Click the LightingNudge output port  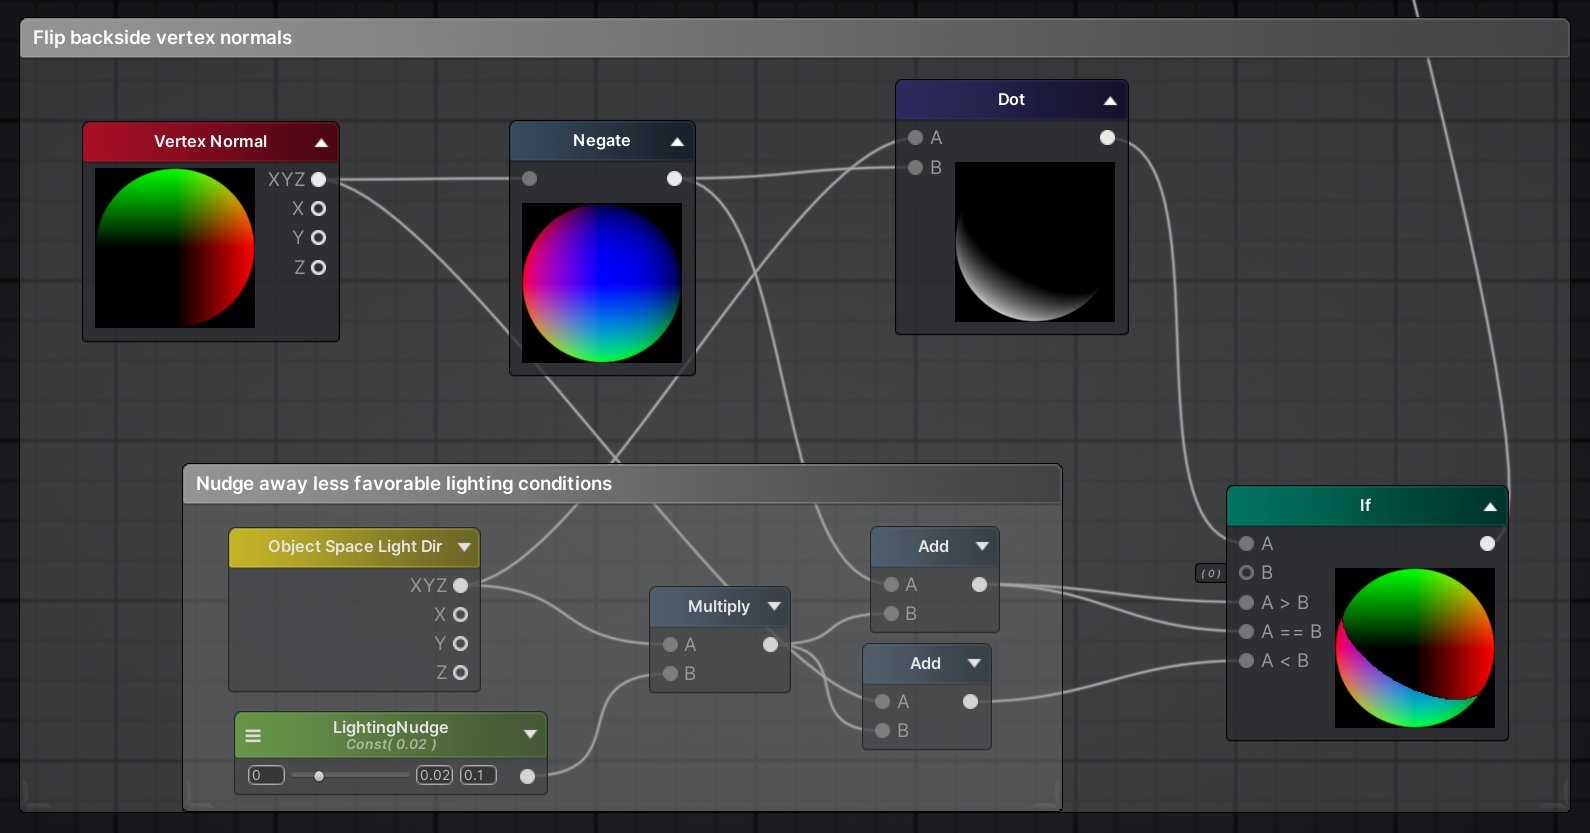(527, 776)
